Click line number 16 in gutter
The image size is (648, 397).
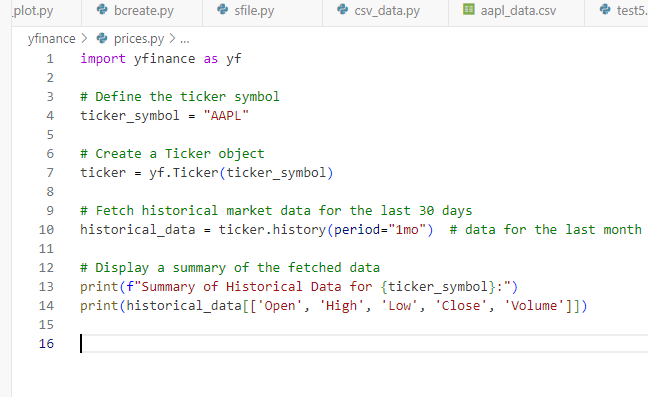pos(46,344)
